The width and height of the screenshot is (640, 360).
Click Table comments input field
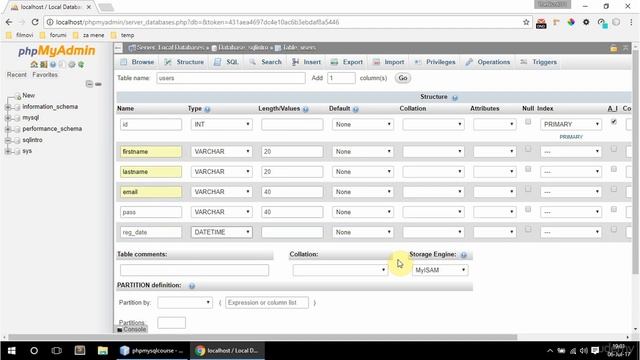pyautogui.click(x=194, y=270)
